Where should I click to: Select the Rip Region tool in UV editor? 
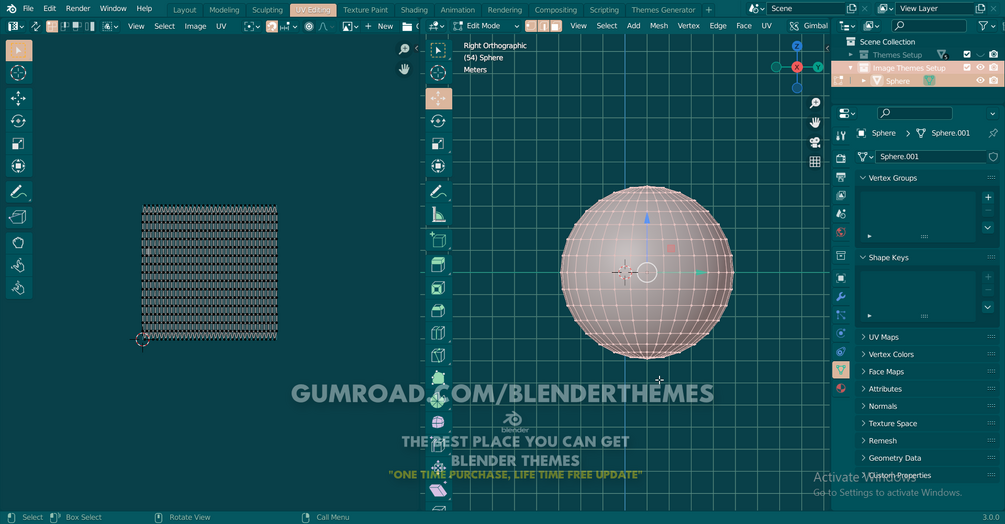19,217
